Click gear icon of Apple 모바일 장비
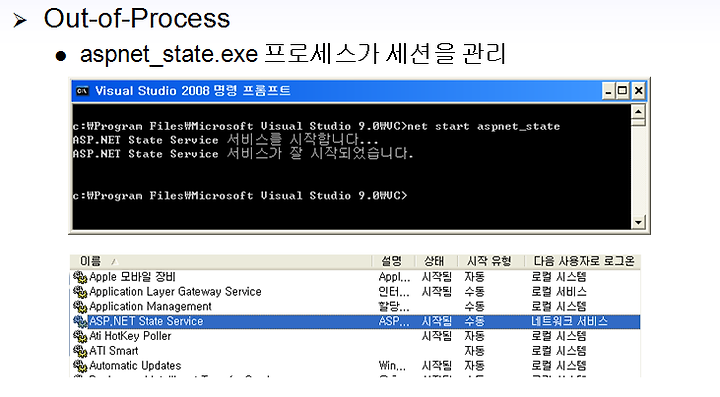This screenshot has height=397, width=720. pyautogui.click(x=80, y=277)
